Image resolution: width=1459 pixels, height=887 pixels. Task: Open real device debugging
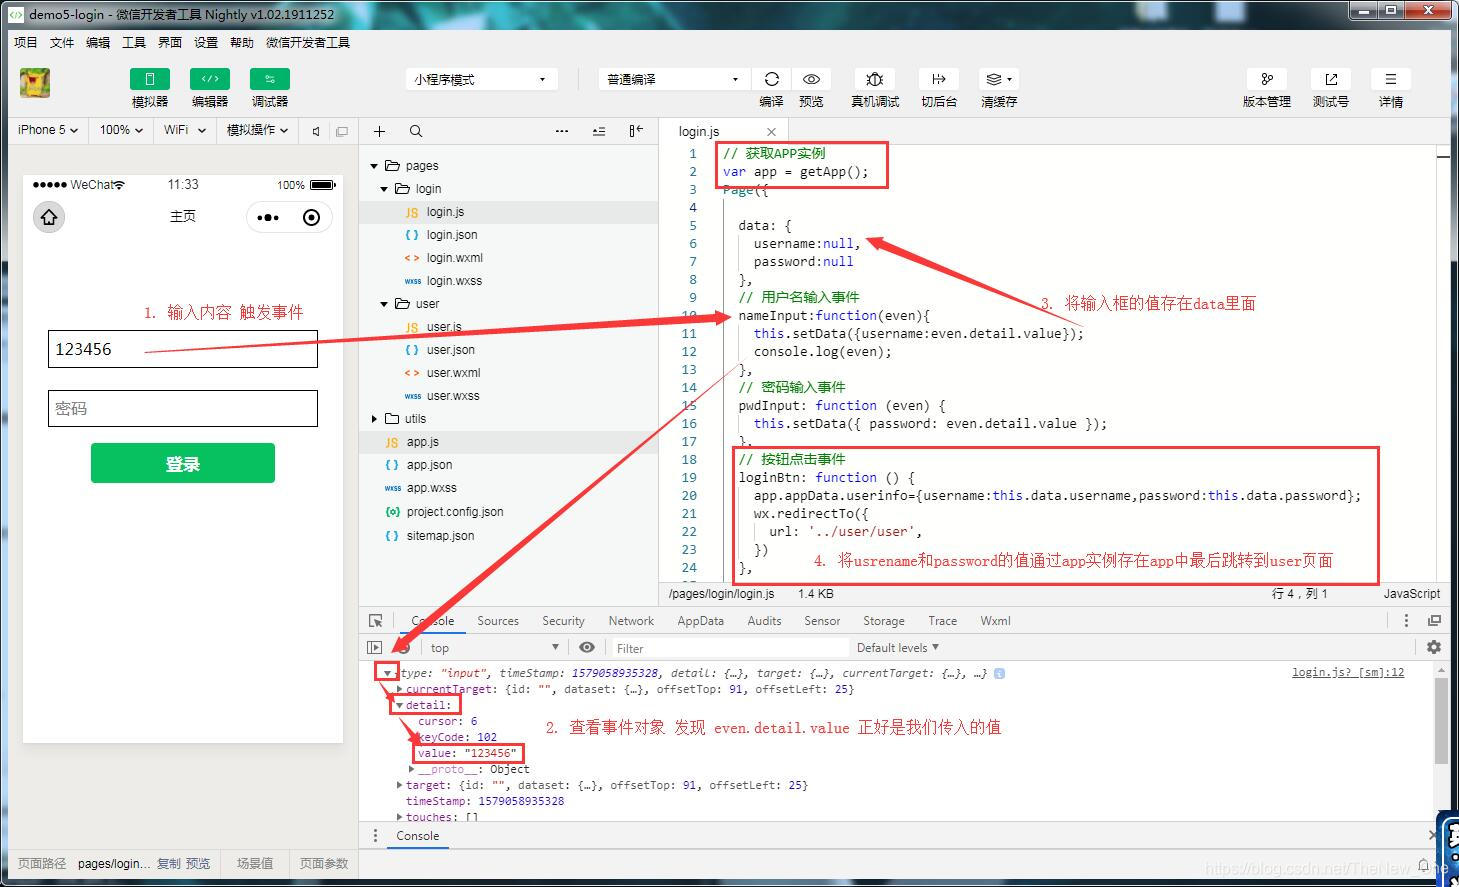(x=875, y=79)
